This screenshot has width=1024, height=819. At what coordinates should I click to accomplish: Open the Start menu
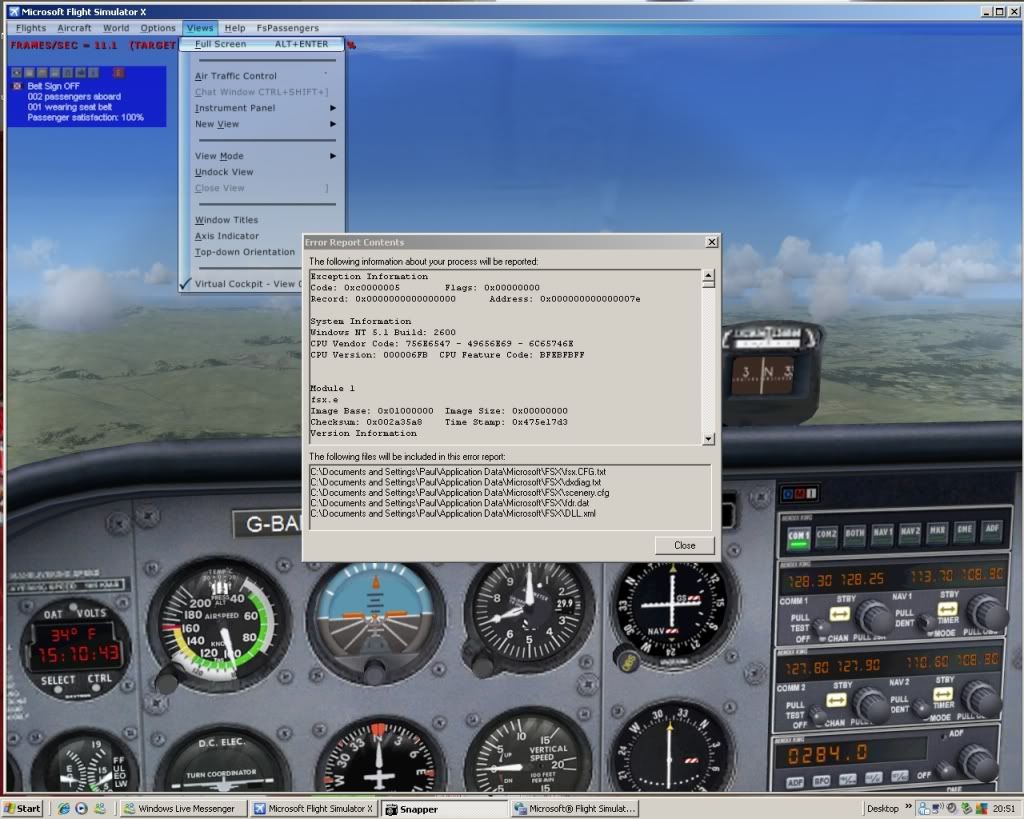tap(22, 809)
